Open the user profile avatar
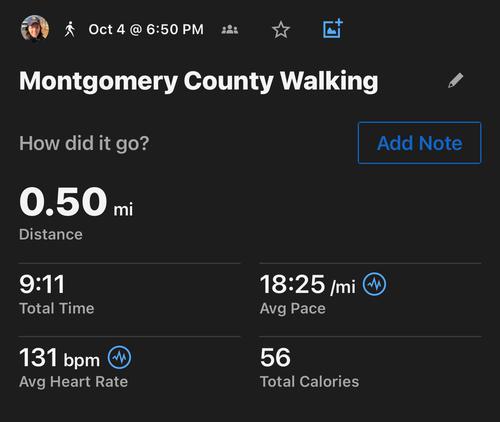 tap(35, 29)
